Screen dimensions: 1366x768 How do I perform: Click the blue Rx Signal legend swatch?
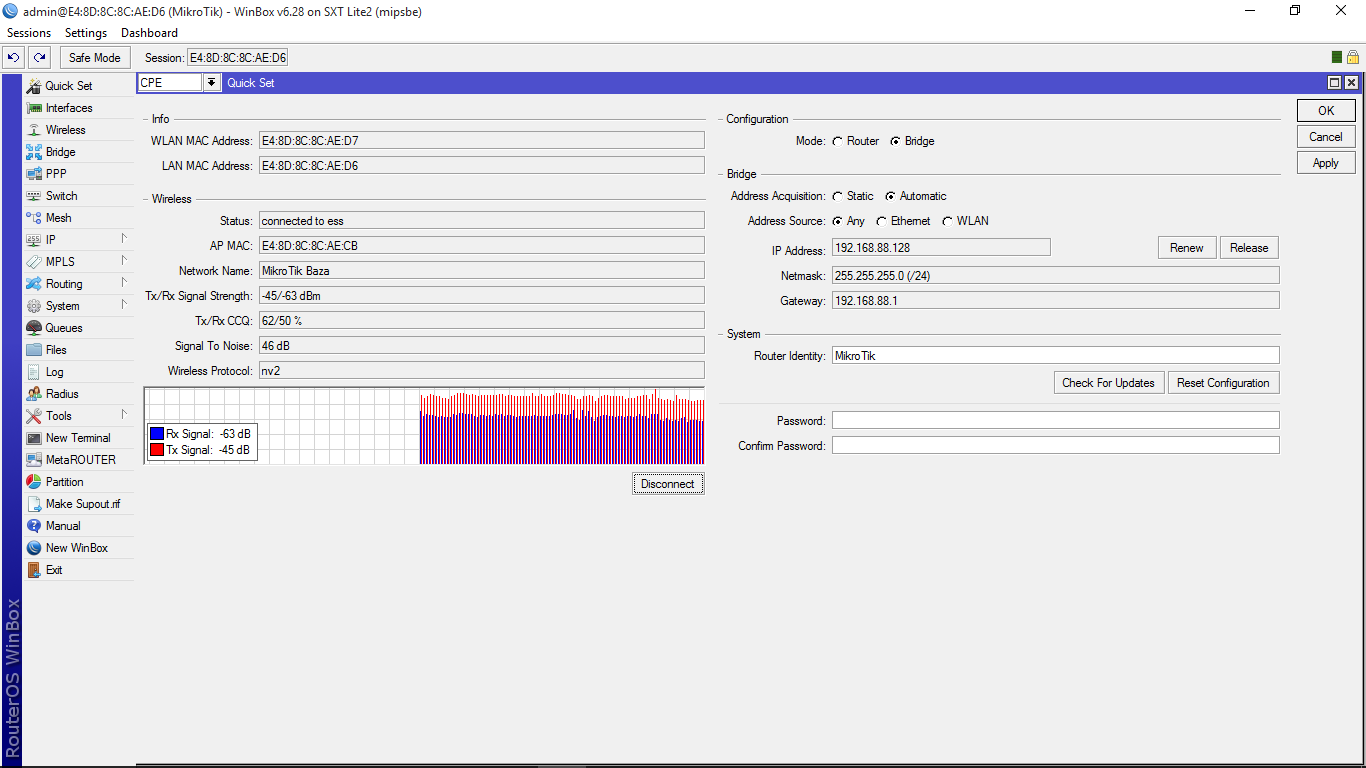click(156, 434)
